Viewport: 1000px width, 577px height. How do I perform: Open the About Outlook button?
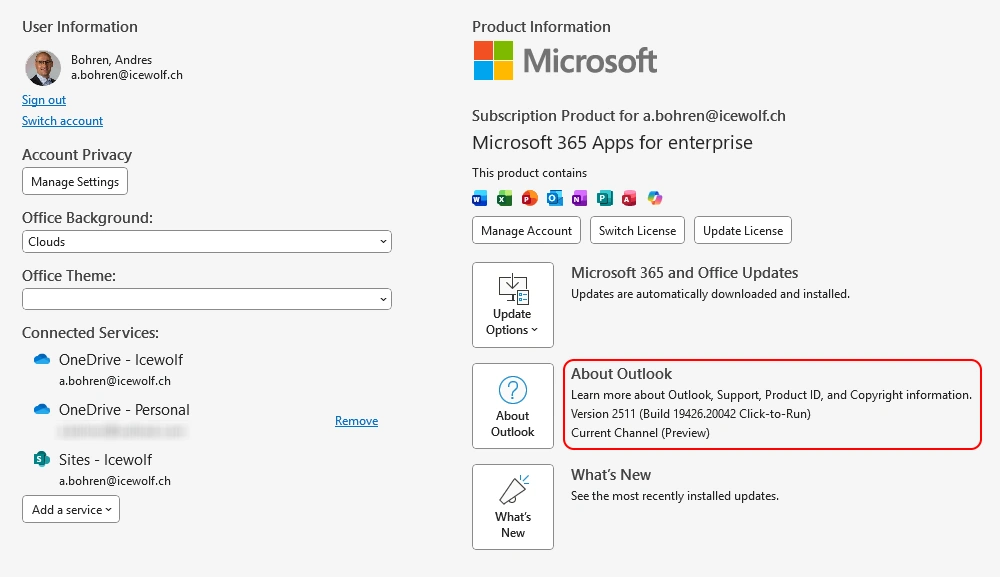[x=513, y=406]
